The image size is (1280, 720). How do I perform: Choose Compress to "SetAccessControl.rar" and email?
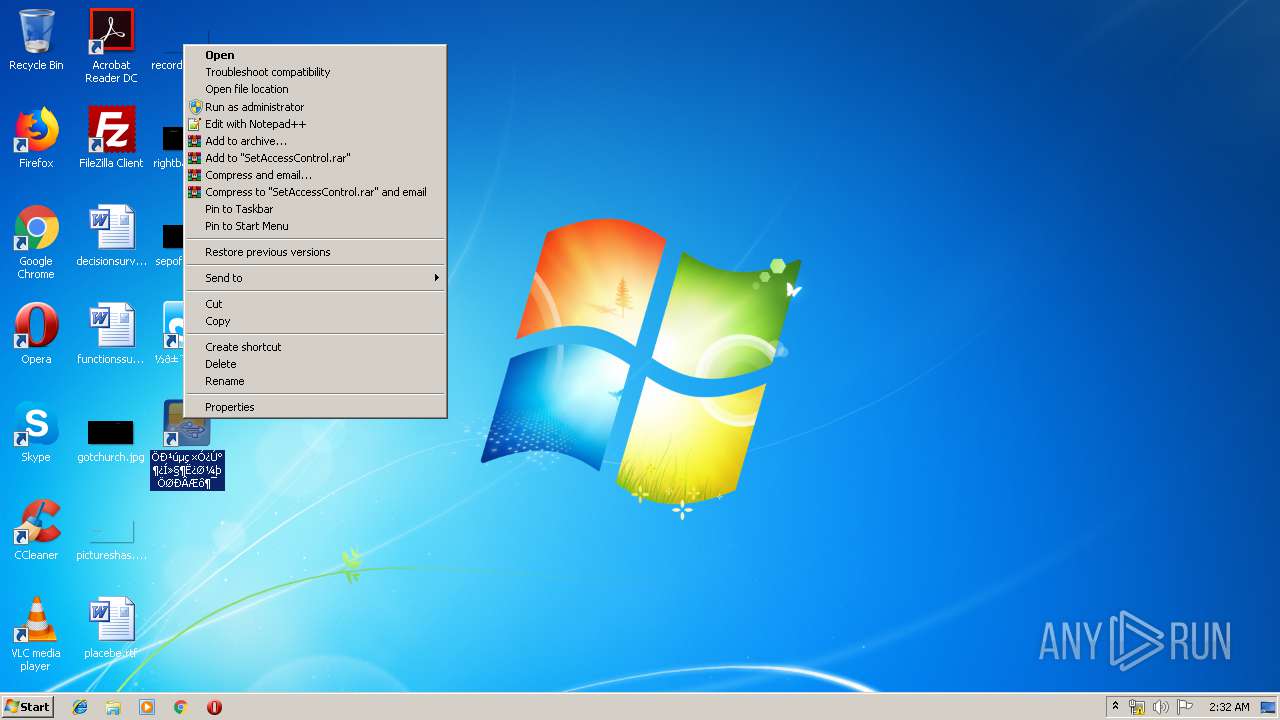point(315,192)
